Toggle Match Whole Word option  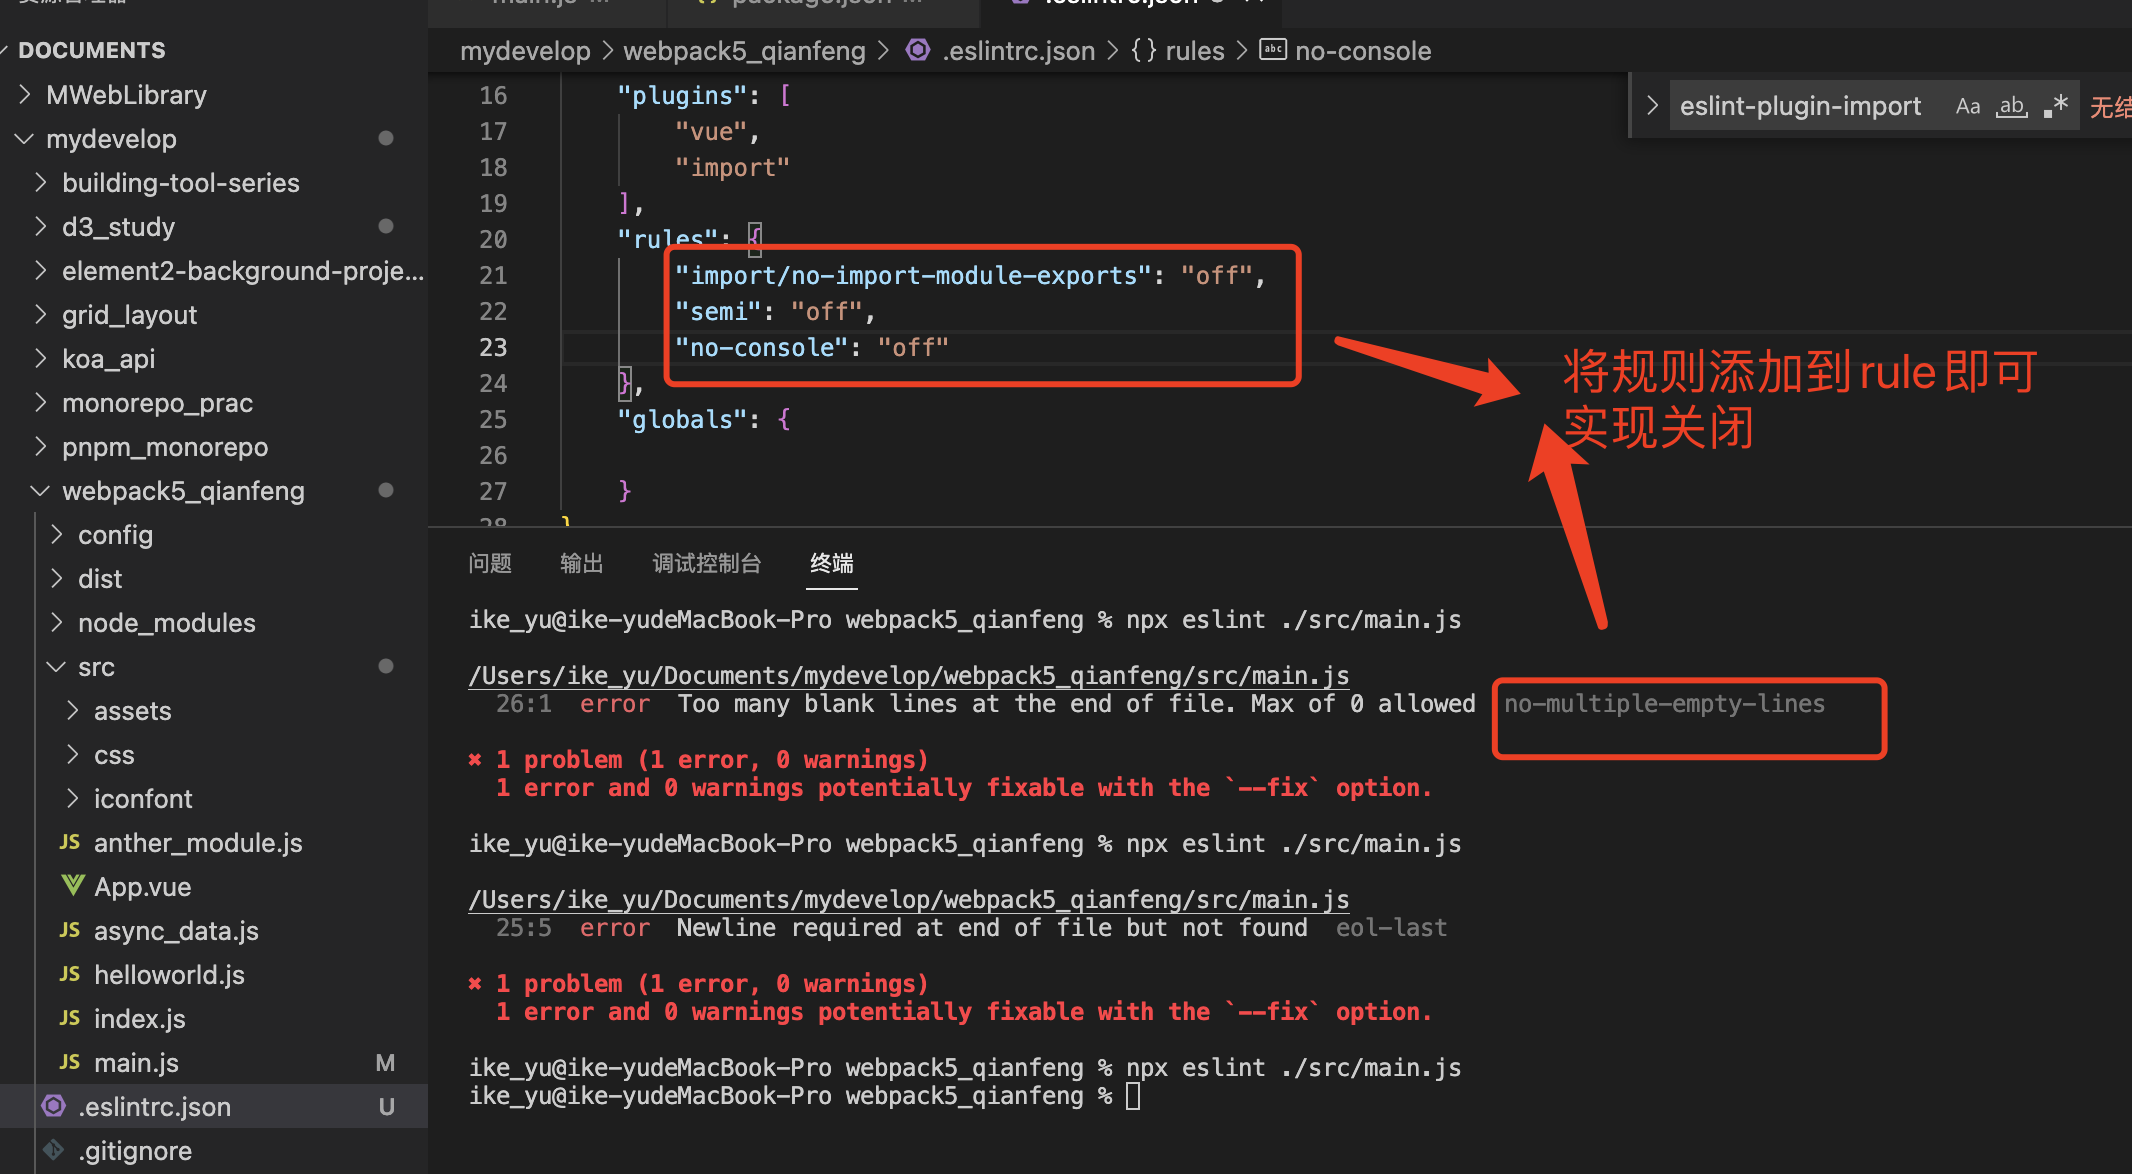tap(2011, 106)
